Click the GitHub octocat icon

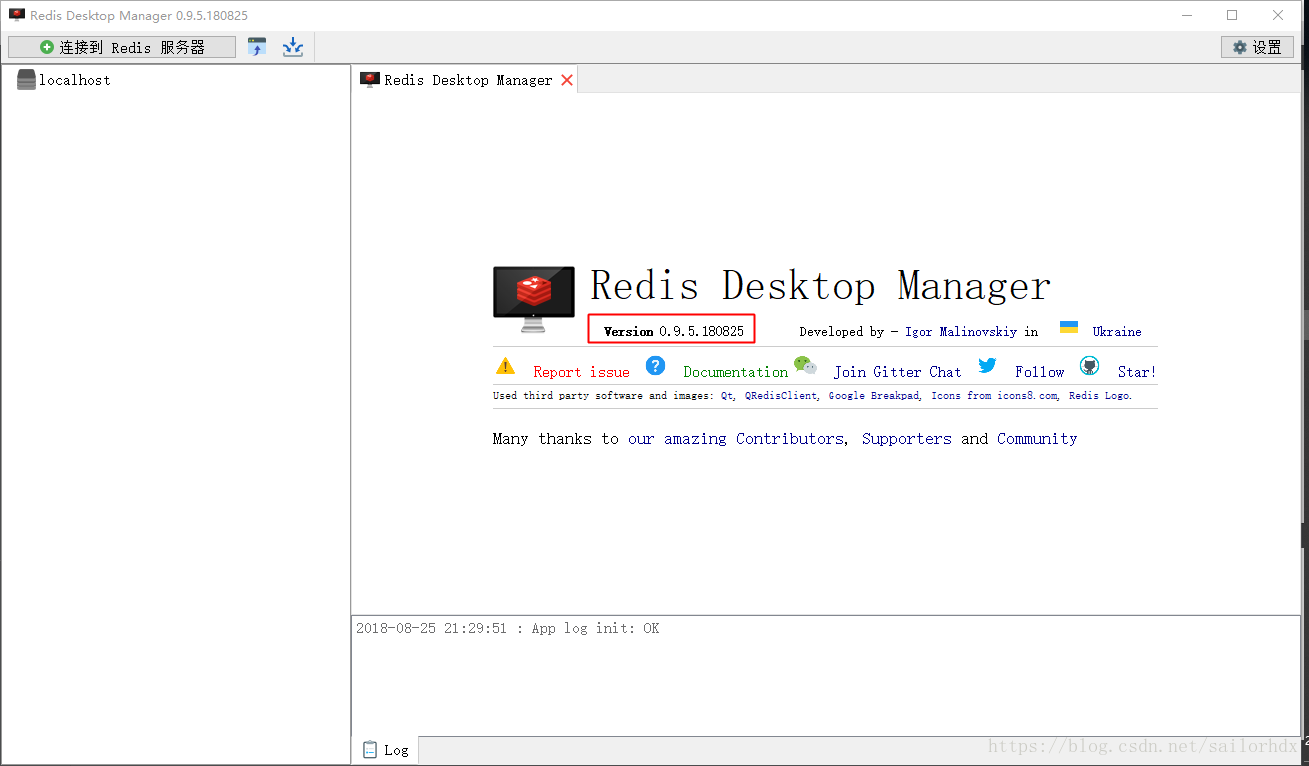(1089, 366)
